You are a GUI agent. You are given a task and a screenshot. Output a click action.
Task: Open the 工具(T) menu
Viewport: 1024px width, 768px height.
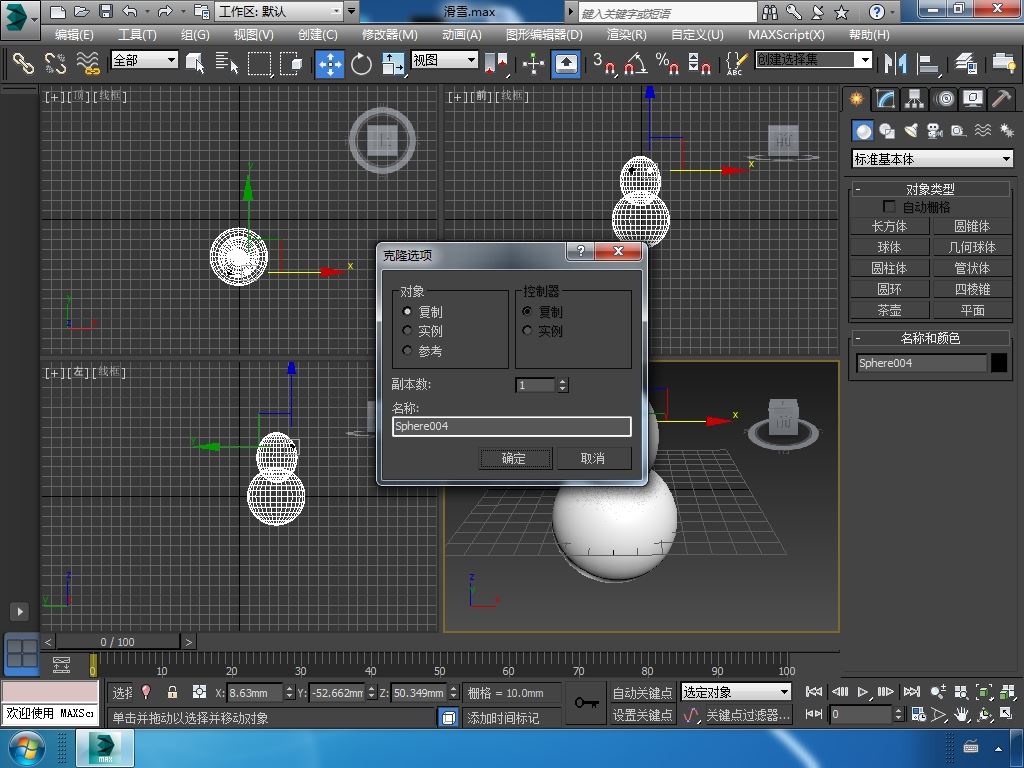click(136, 35)
